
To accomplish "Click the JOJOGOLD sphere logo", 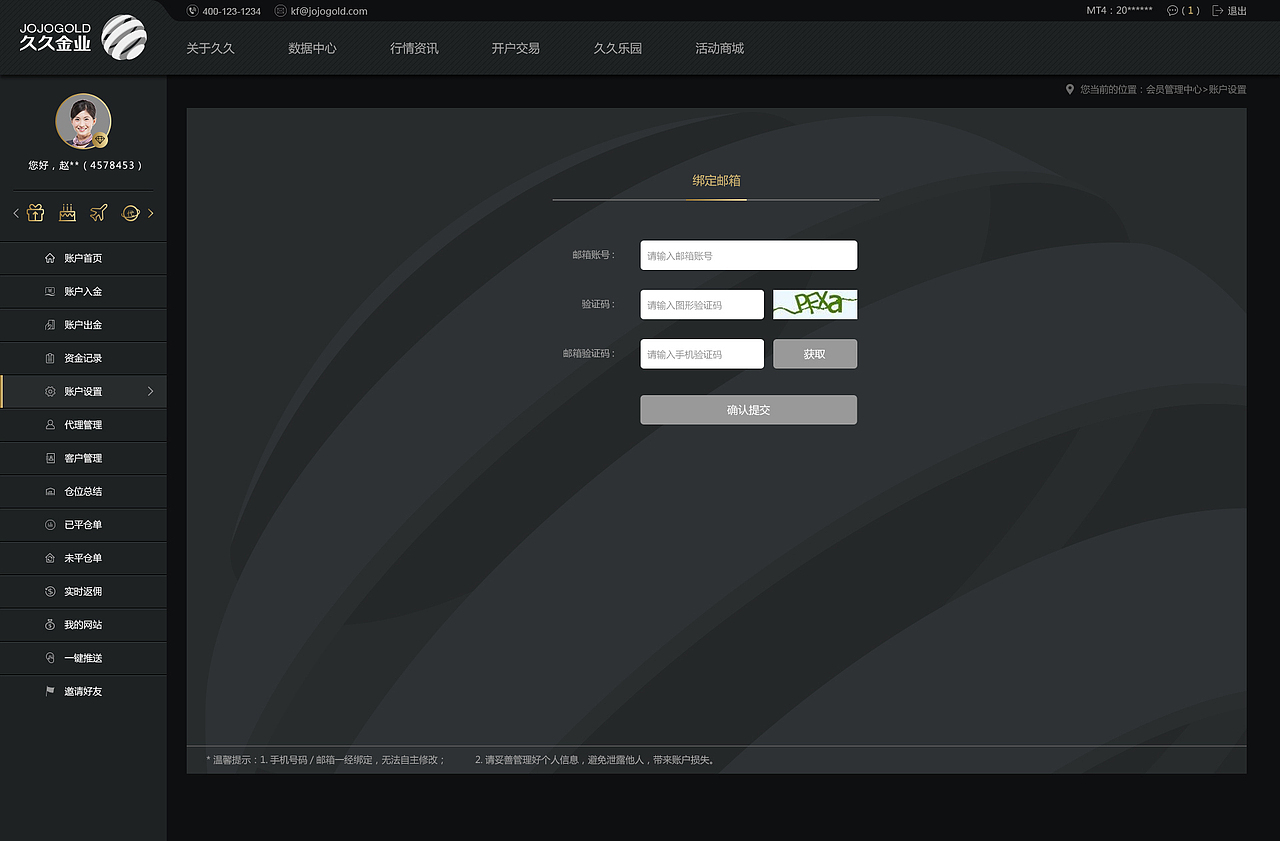I will (124, 37).
